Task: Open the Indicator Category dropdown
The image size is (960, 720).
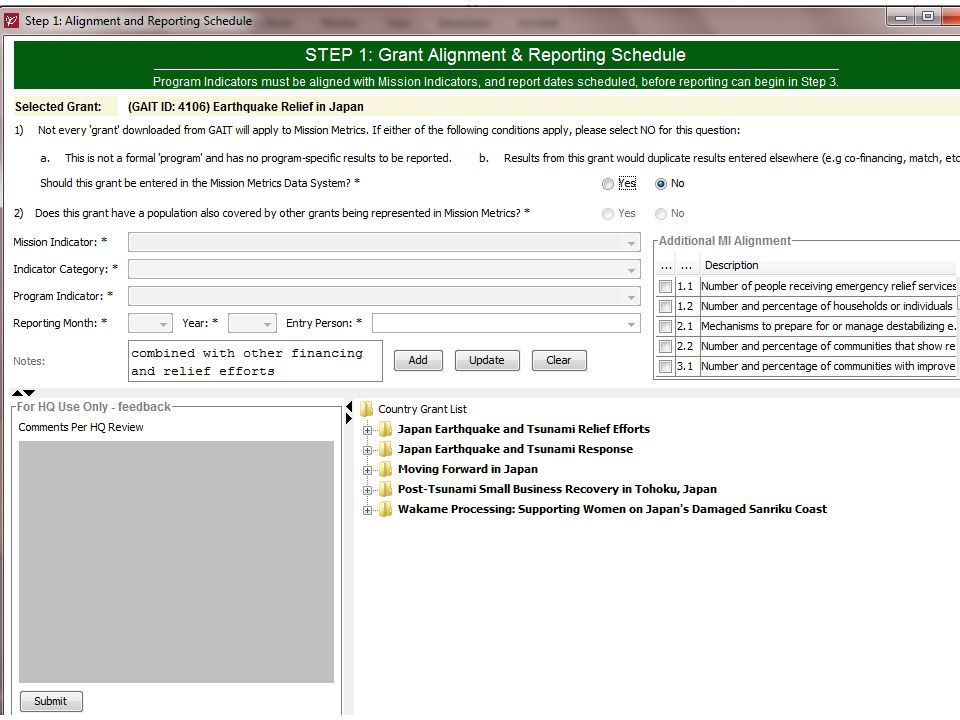Action: pos(384,269)
